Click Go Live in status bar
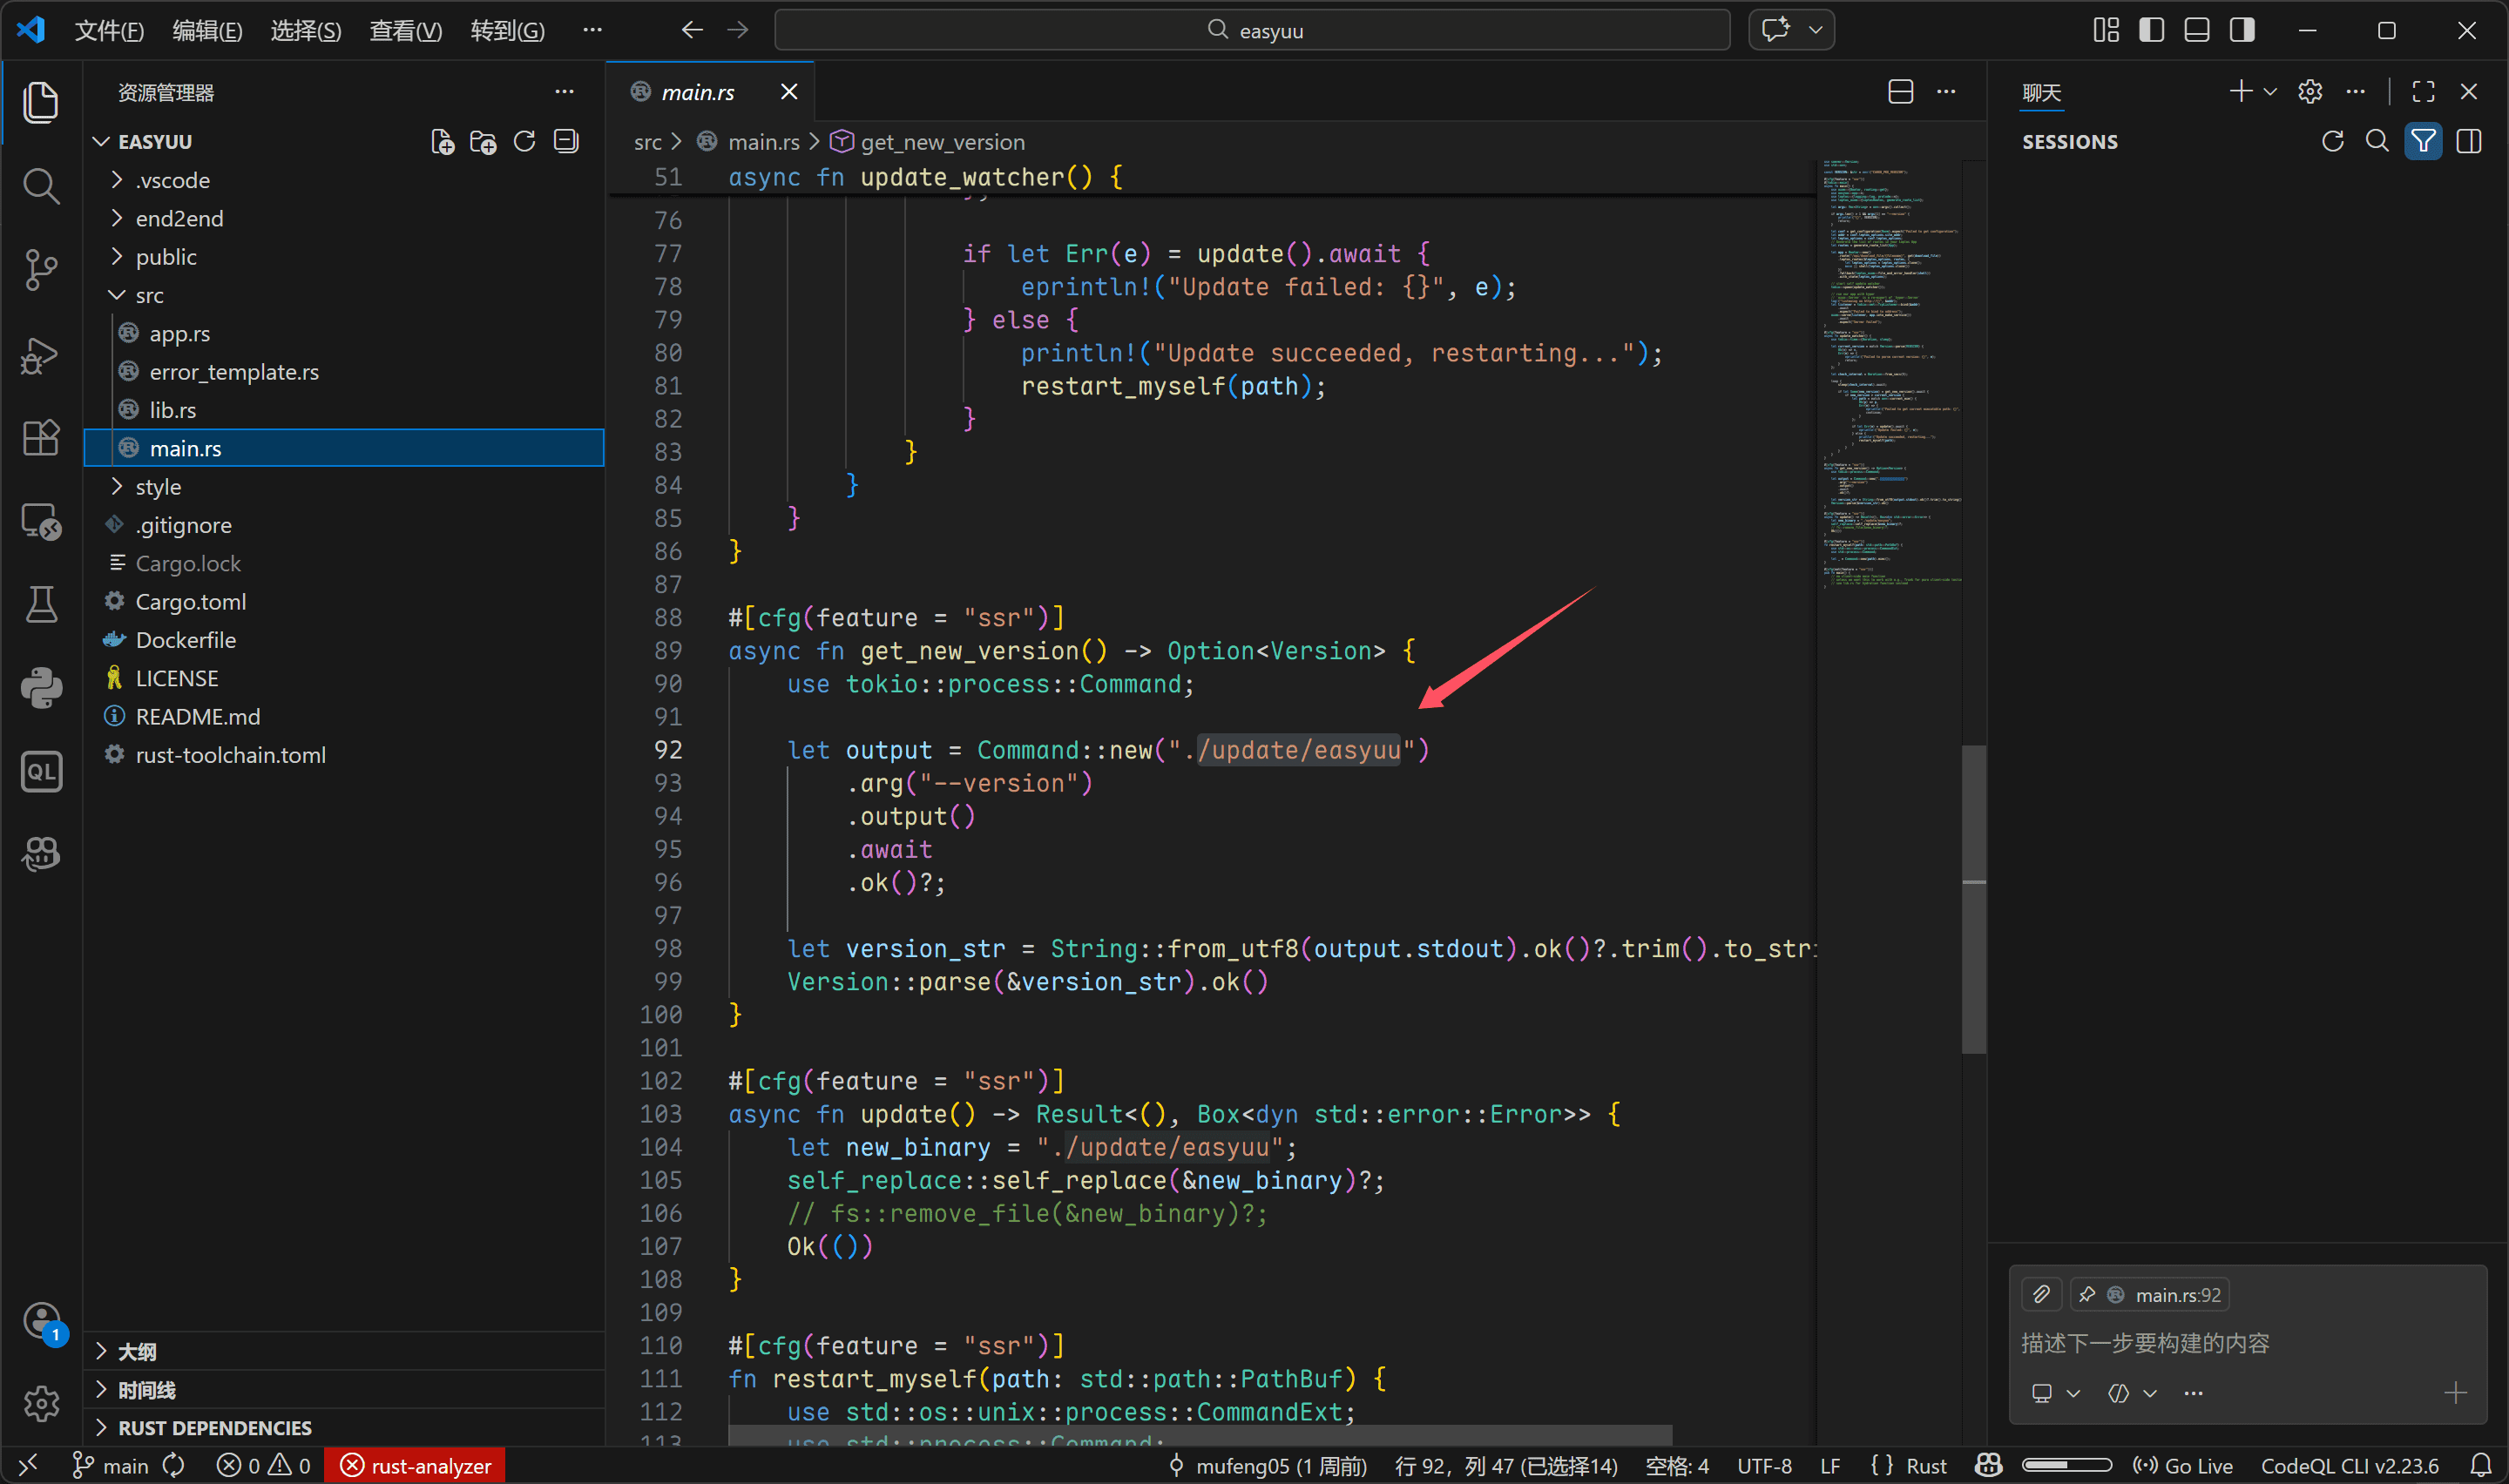2509x1484 pixels. pyautogui.click(x=2184, y=1465)
